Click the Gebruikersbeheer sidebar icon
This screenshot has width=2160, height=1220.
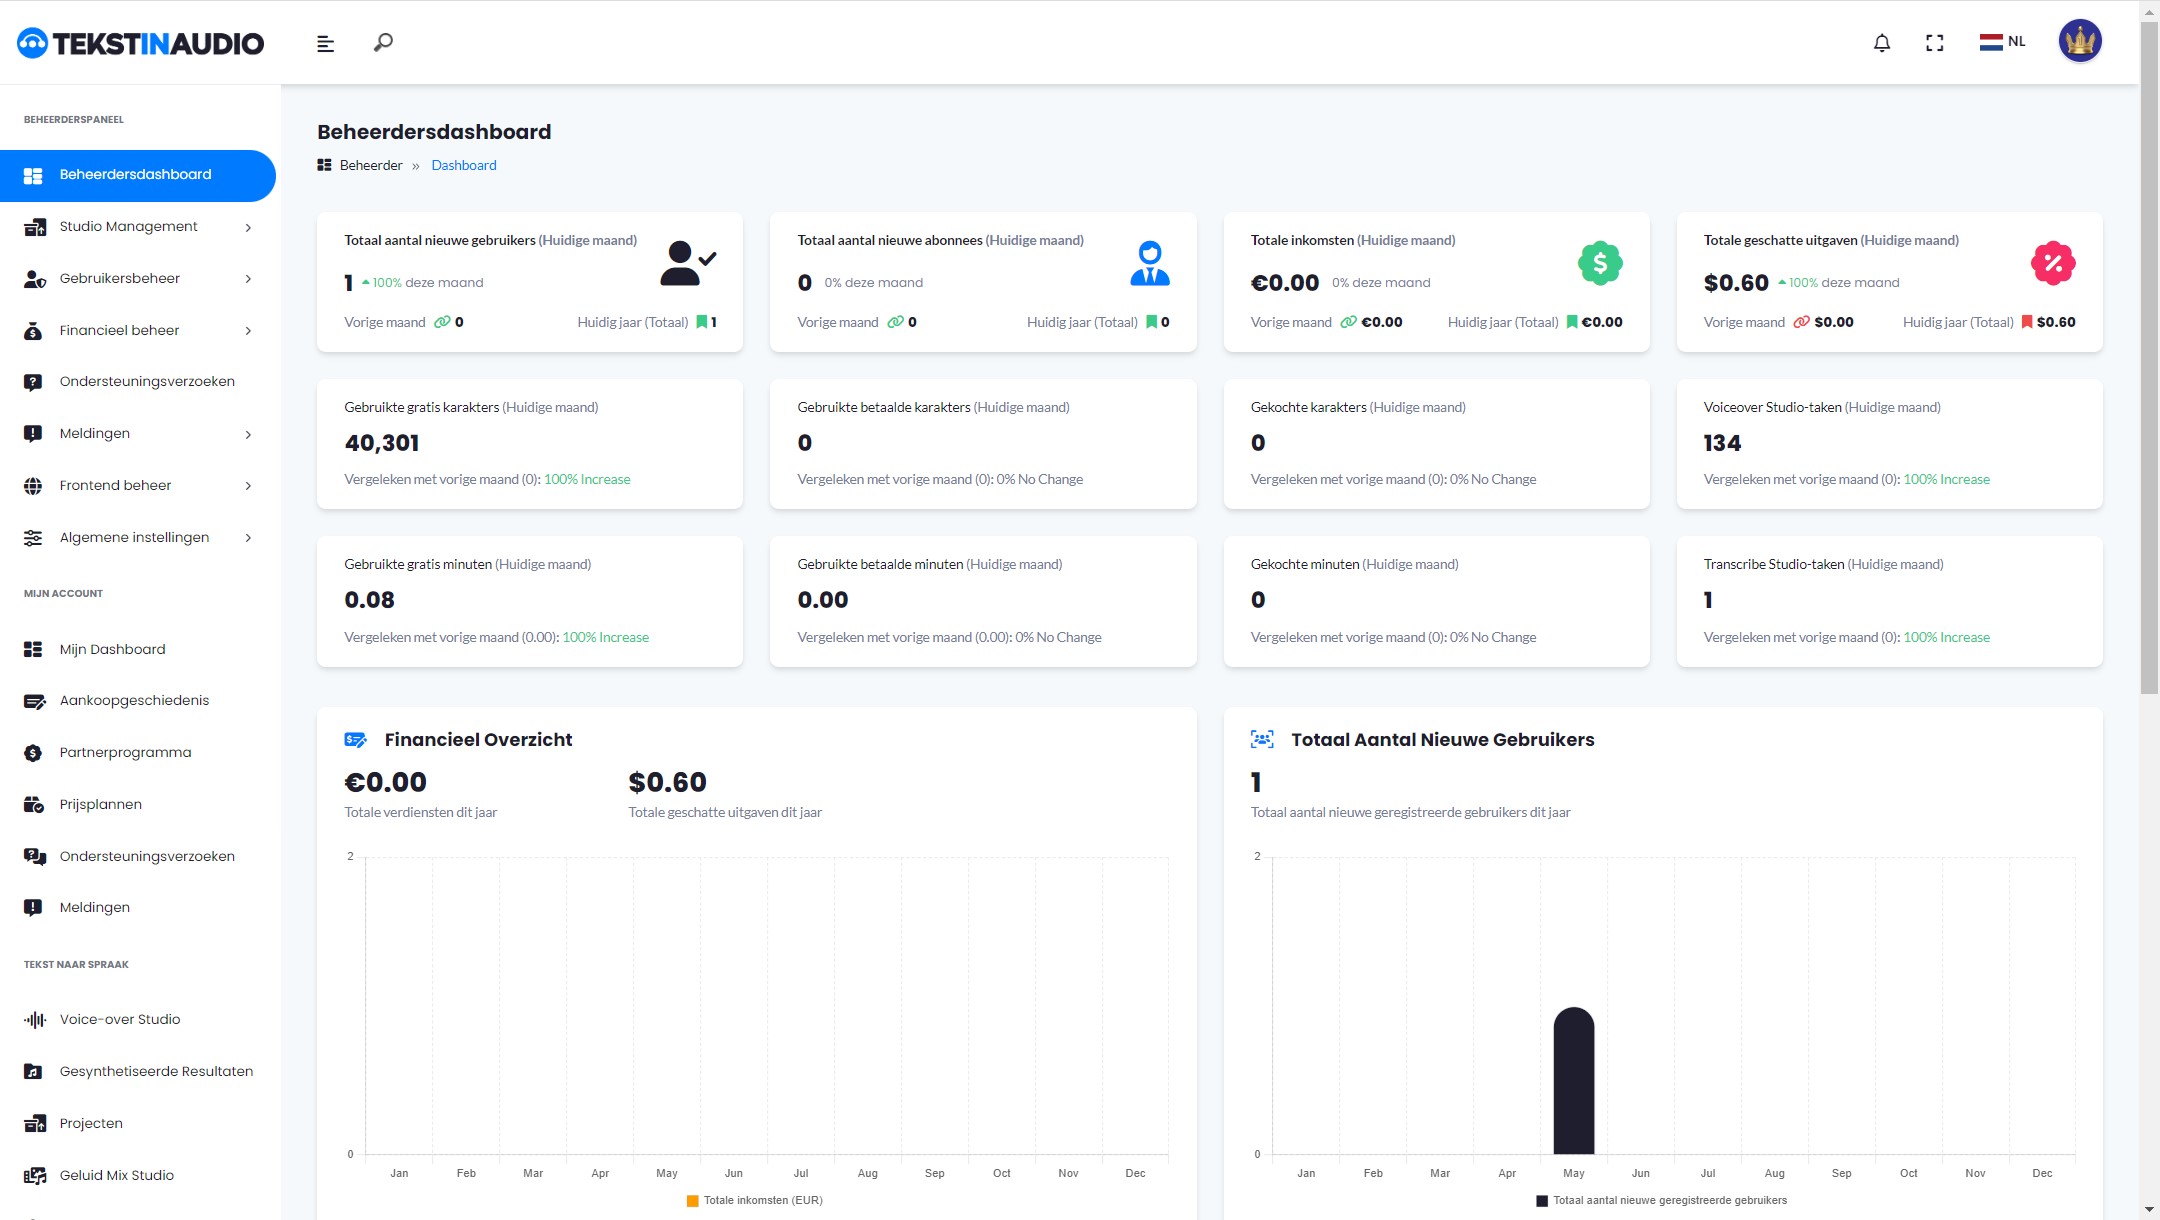(34, 279)
